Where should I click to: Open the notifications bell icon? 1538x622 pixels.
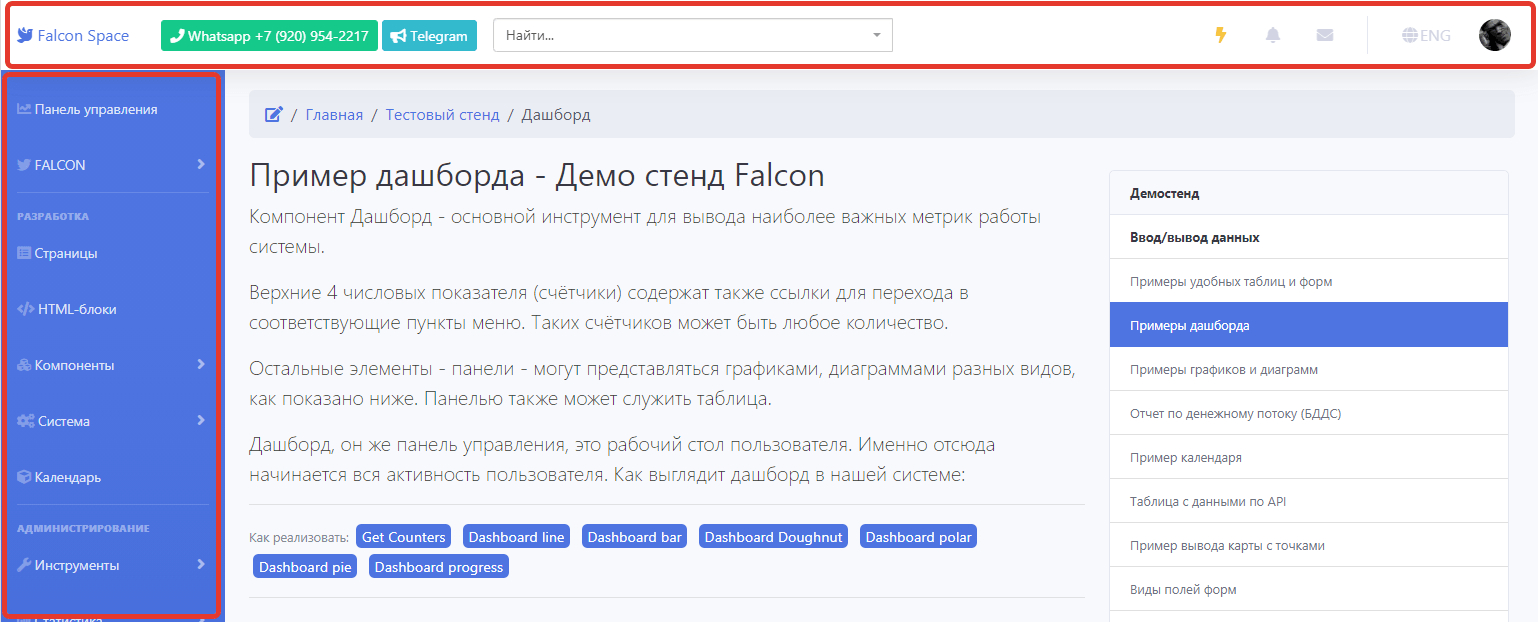(1273, 35)
